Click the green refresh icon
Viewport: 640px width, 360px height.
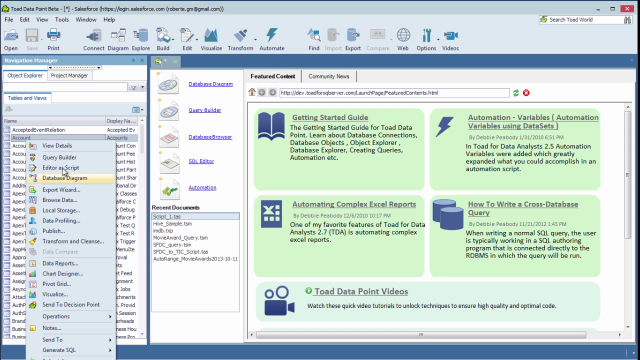tap(516, 93)
